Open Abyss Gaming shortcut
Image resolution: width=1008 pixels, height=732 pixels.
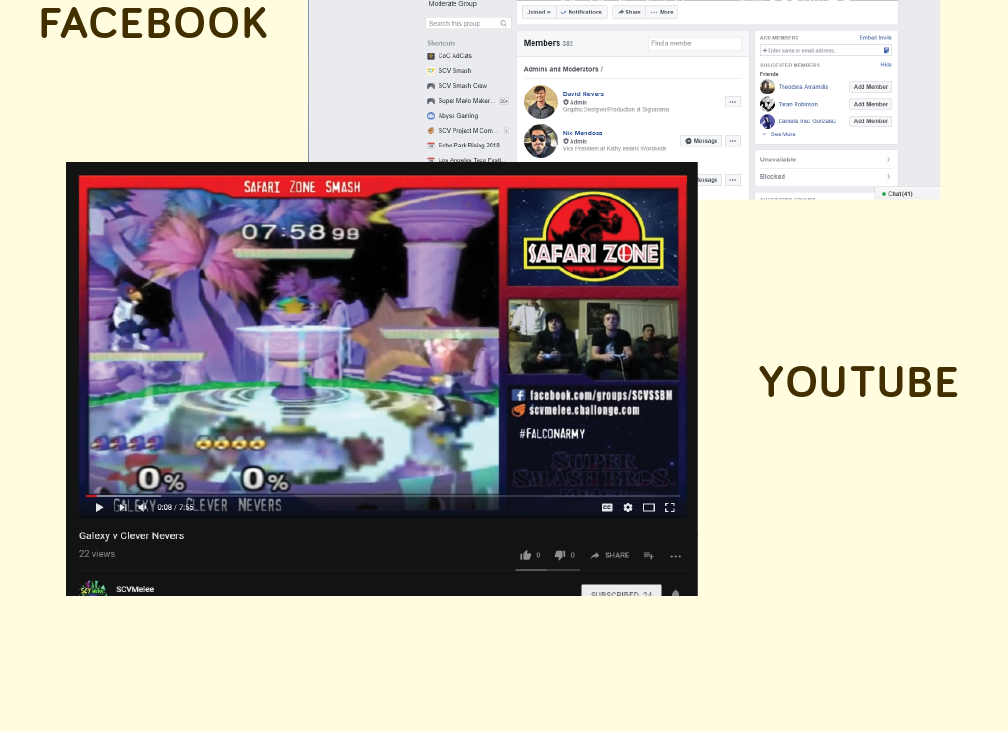(453, 116)
